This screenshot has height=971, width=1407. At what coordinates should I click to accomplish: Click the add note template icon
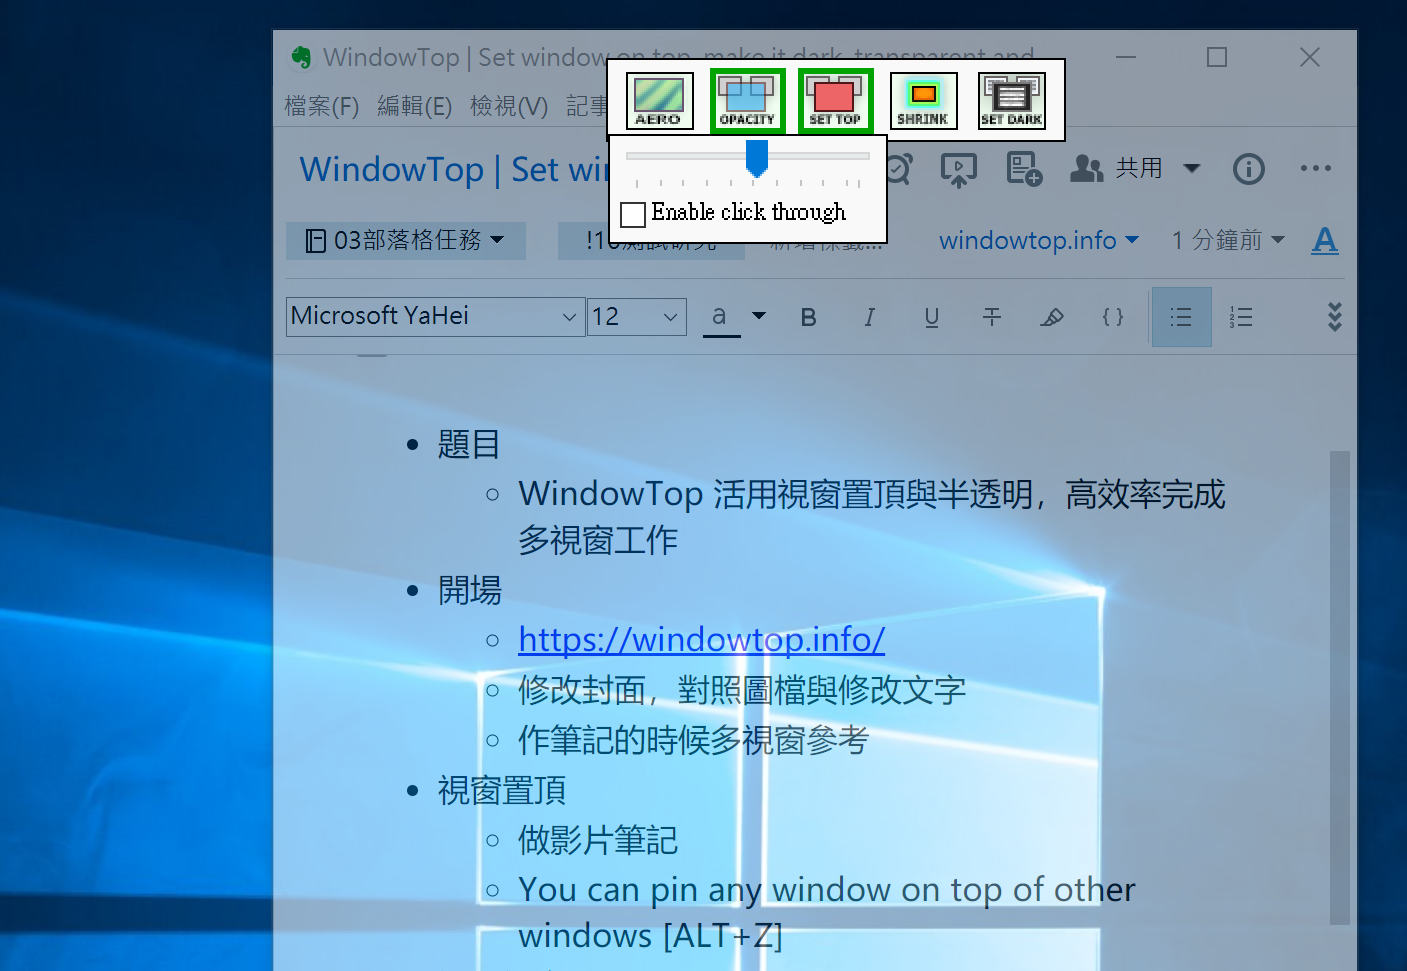pyautogui.click(x=1024, y=169)
